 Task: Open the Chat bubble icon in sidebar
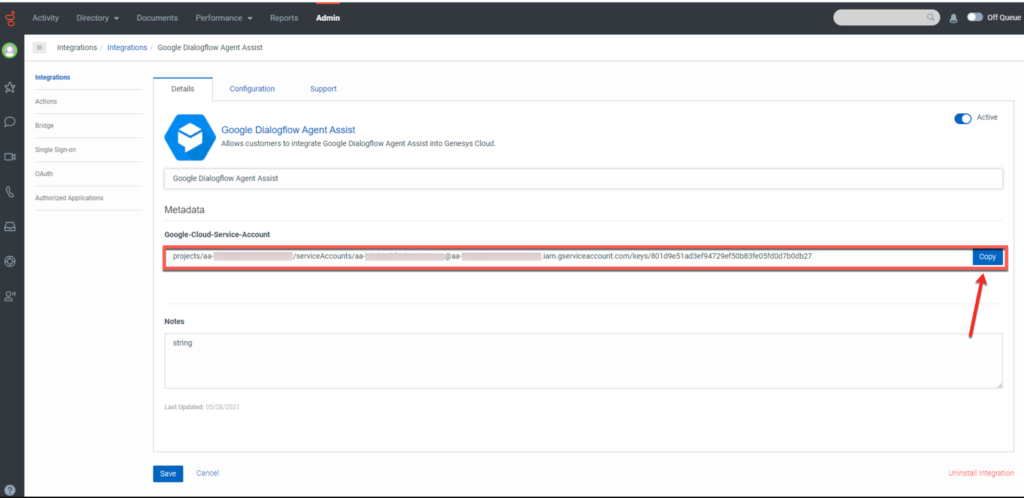[10, 122]
